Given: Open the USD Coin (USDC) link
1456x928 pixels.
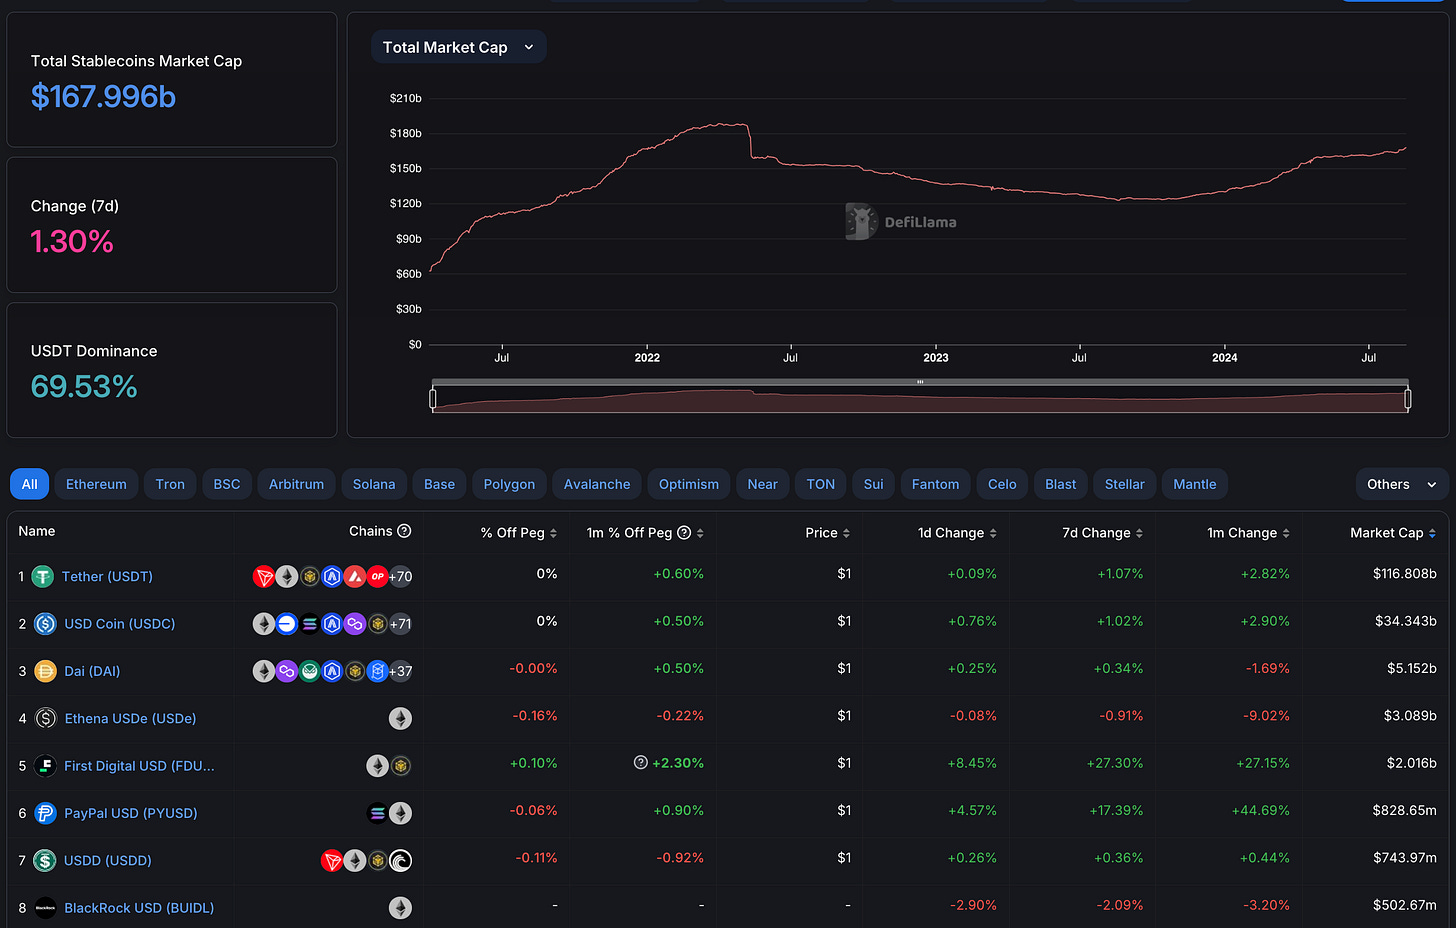Looking at the screenshot, I should point(120,624).
